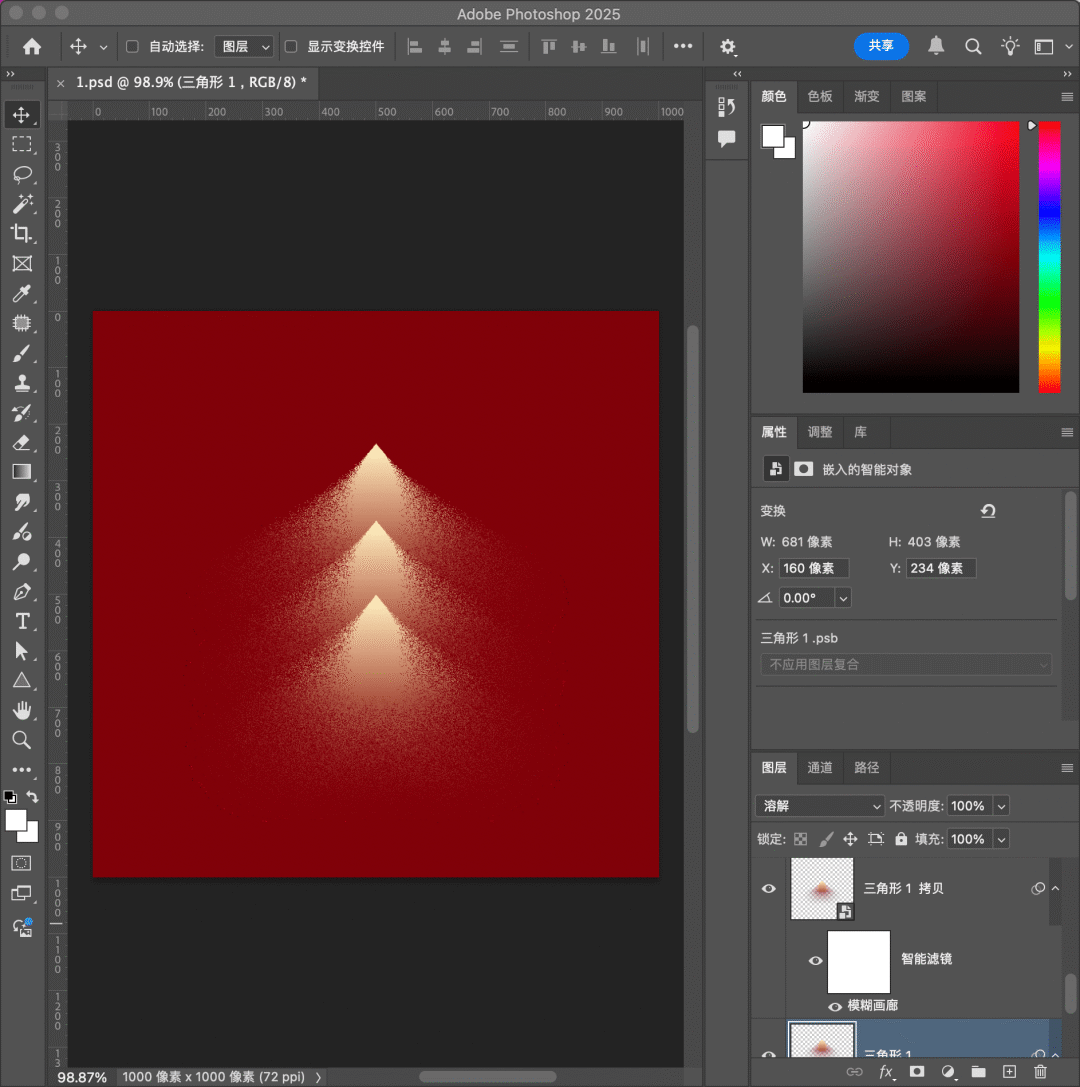Image resolution: width=1080 pixels, height=1087 pixels.
Task: Click the rainbow hue slider strip
Action: click(1049, 256)
